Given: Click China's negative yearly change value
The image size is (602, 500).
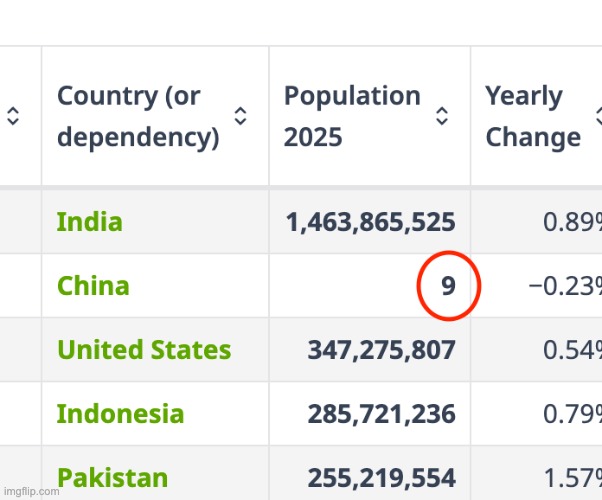Looking at the screenshot, I should pos(565,287).
